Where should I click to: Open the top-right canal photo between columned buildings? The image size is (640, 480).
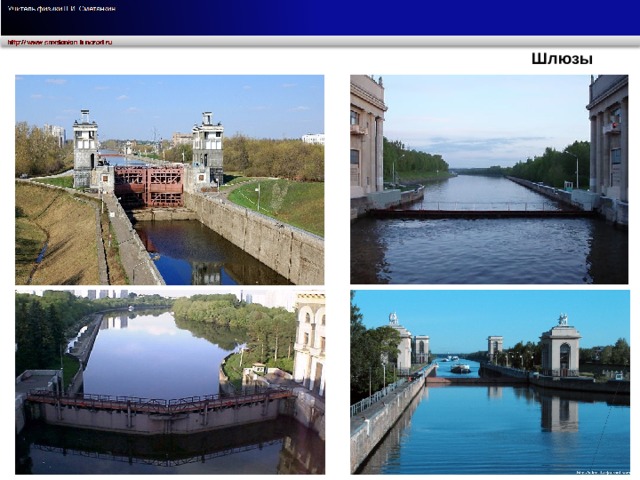tap(489, 179)
